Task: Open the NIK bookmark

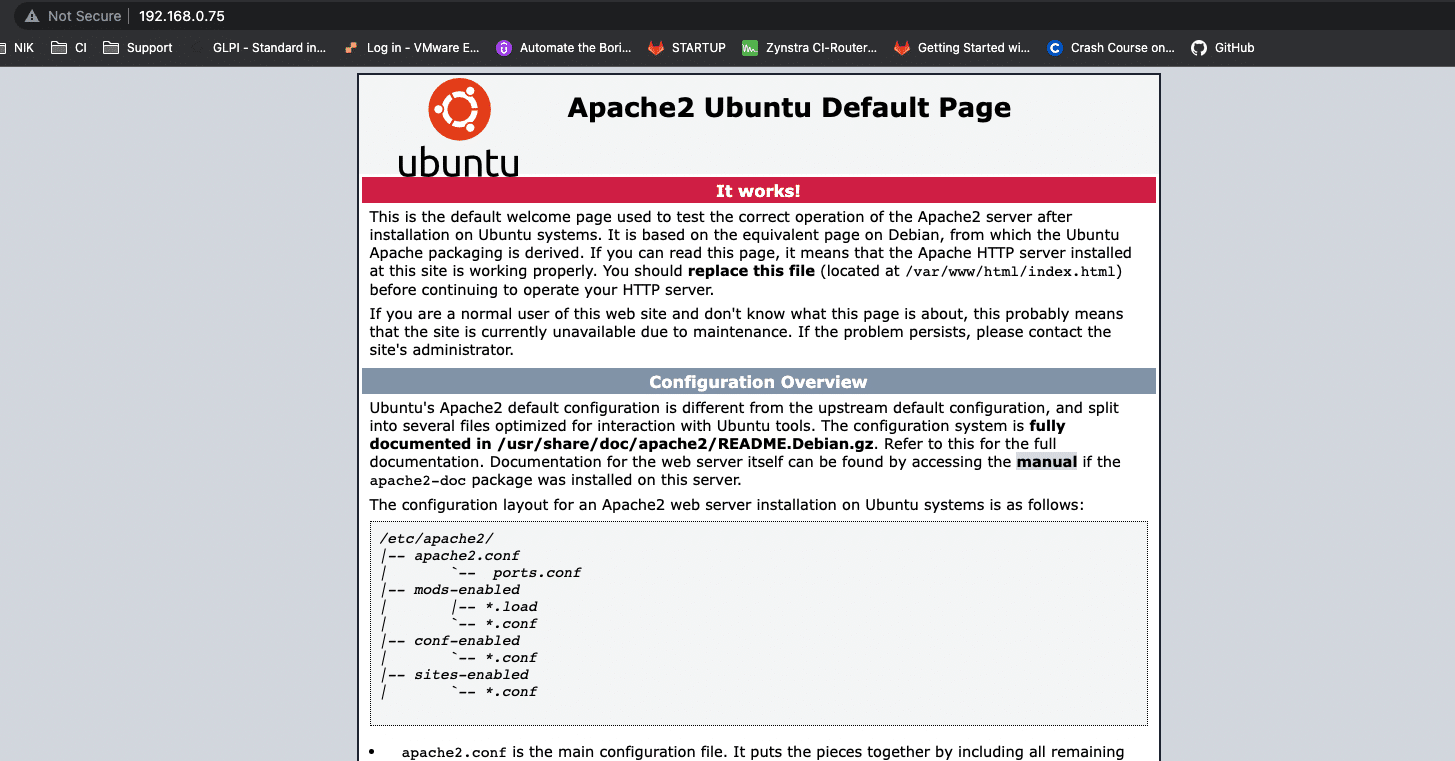Action: click(x=17, y=47)
